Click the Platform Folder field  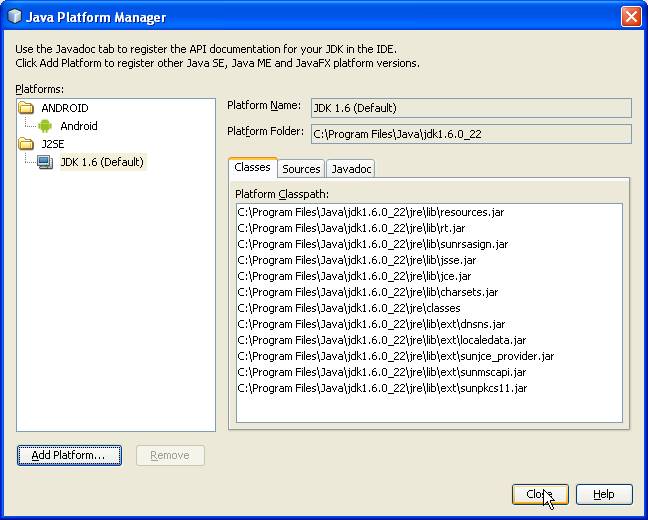[x=471, y=134]
